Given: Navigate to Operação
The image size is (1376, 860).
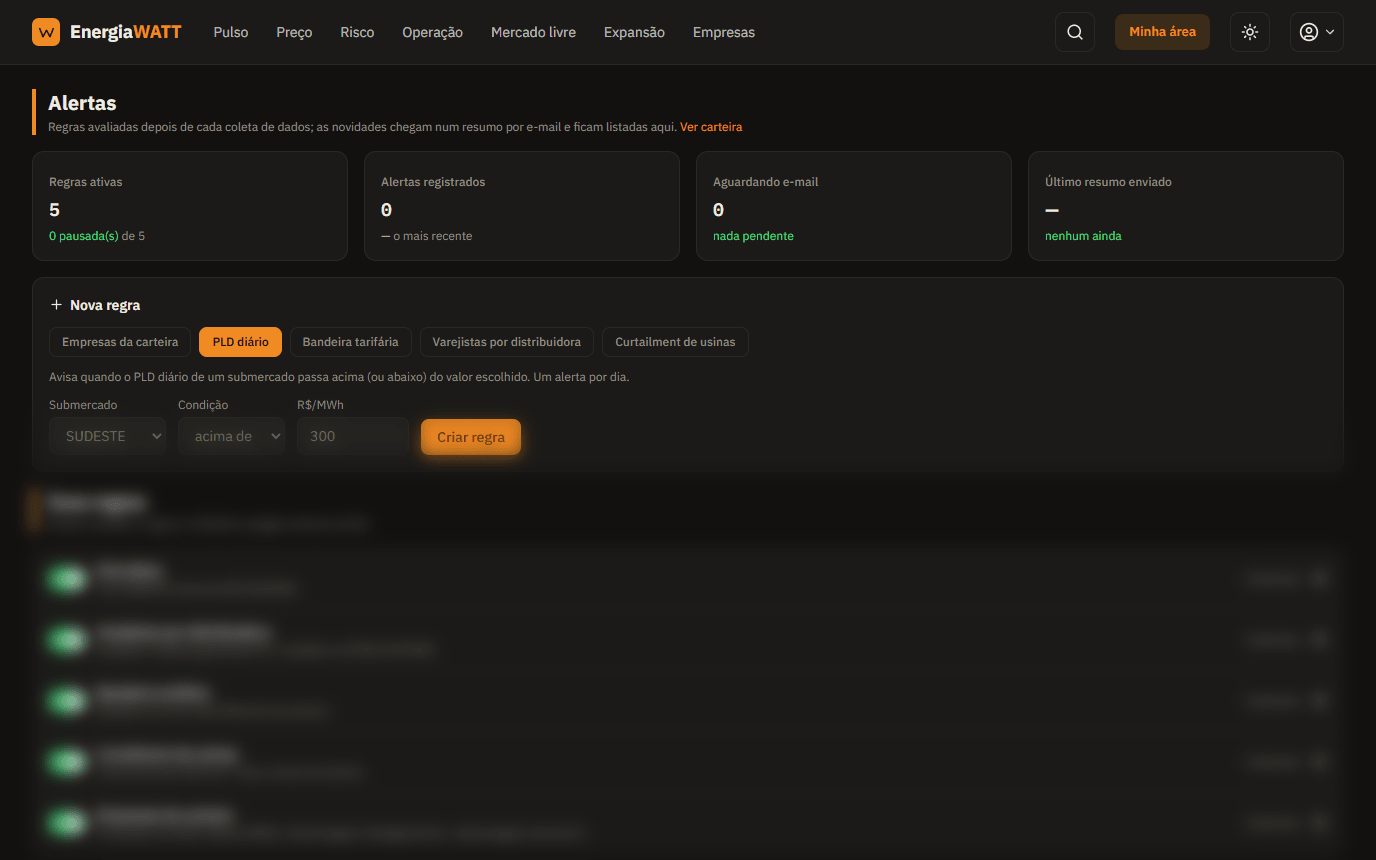Looking at the screenshot, I should [432, 32].
